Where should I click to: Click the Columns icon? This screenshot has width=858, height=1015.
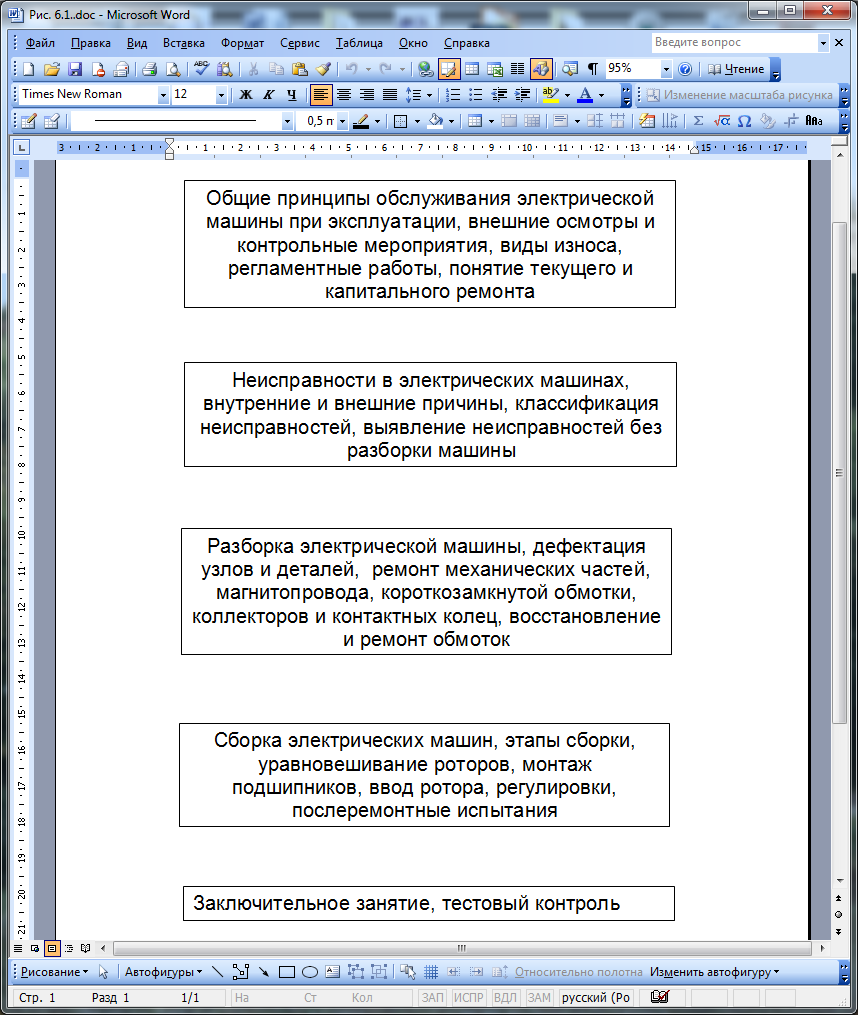pos(517,69)
